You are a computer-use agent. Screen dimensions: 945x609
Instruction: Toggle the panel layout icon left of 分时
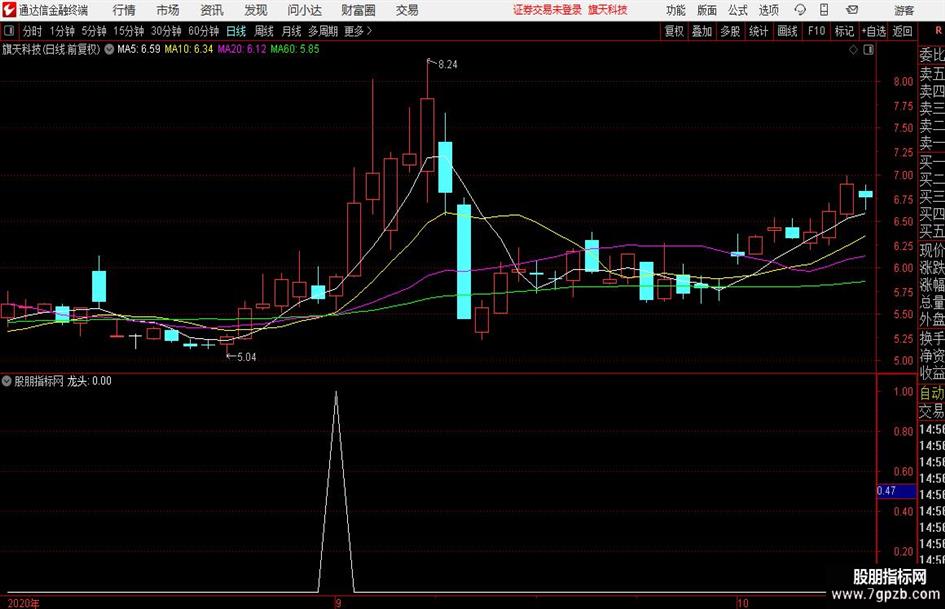pyautogui.click(x=8, y=31)
